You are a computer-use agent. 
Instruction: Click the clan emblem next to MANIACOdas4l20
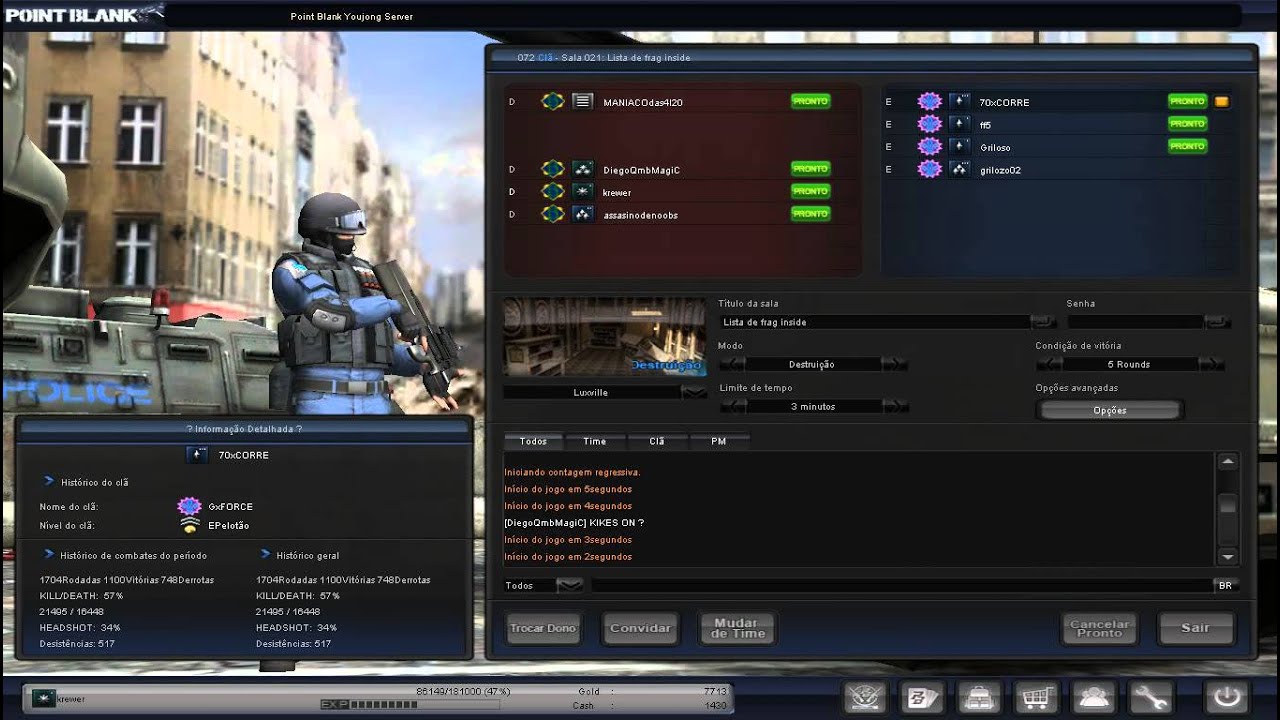(552, 102)
